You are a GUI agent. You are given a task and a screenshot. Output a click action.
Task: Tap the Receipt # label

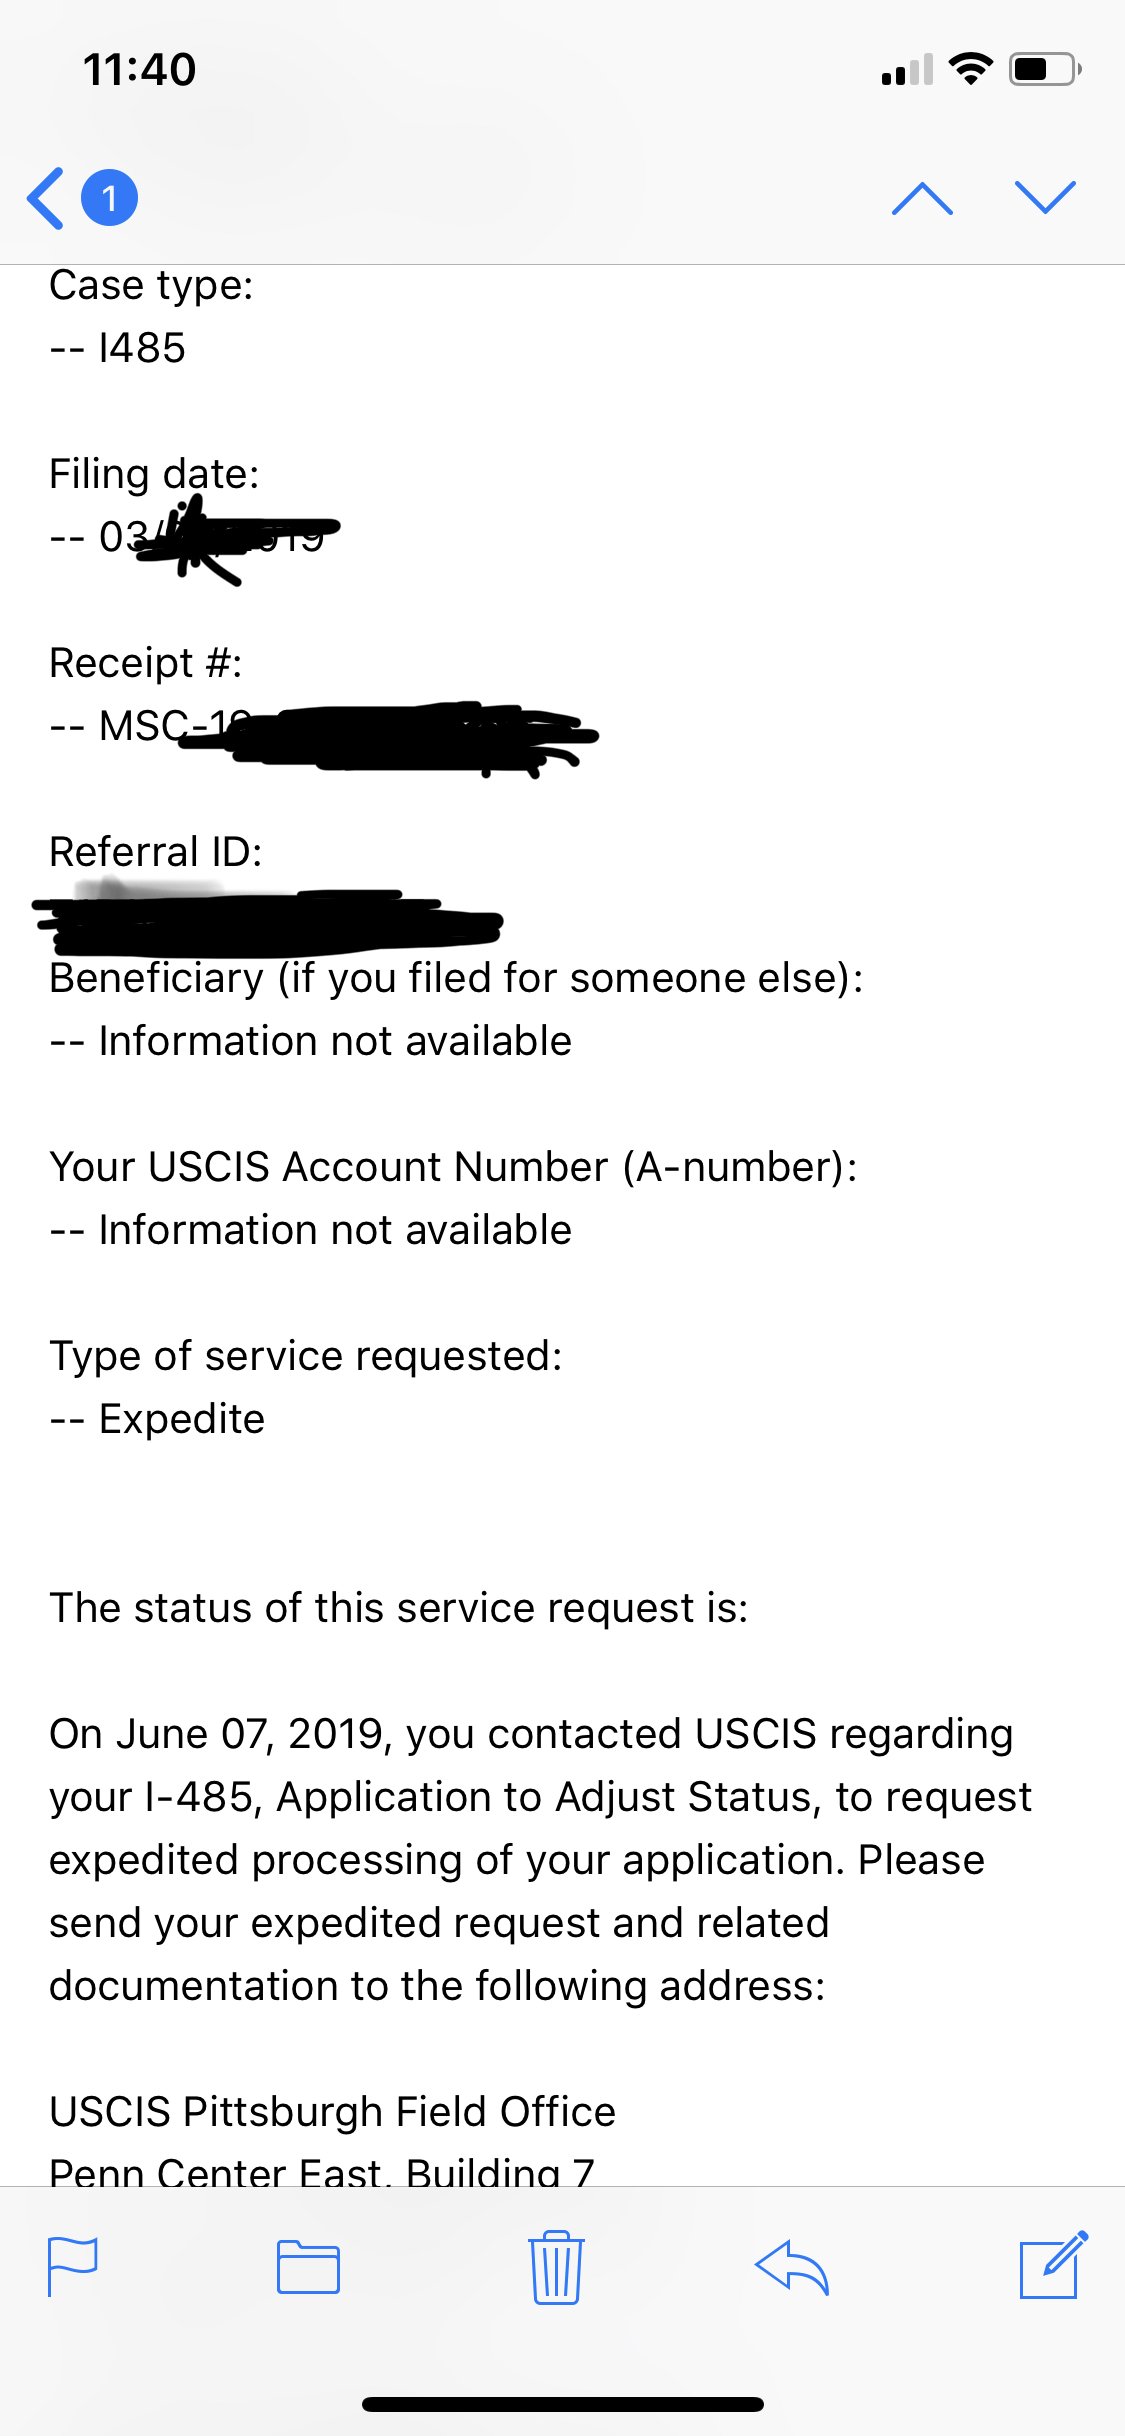[x=146, y=663]
